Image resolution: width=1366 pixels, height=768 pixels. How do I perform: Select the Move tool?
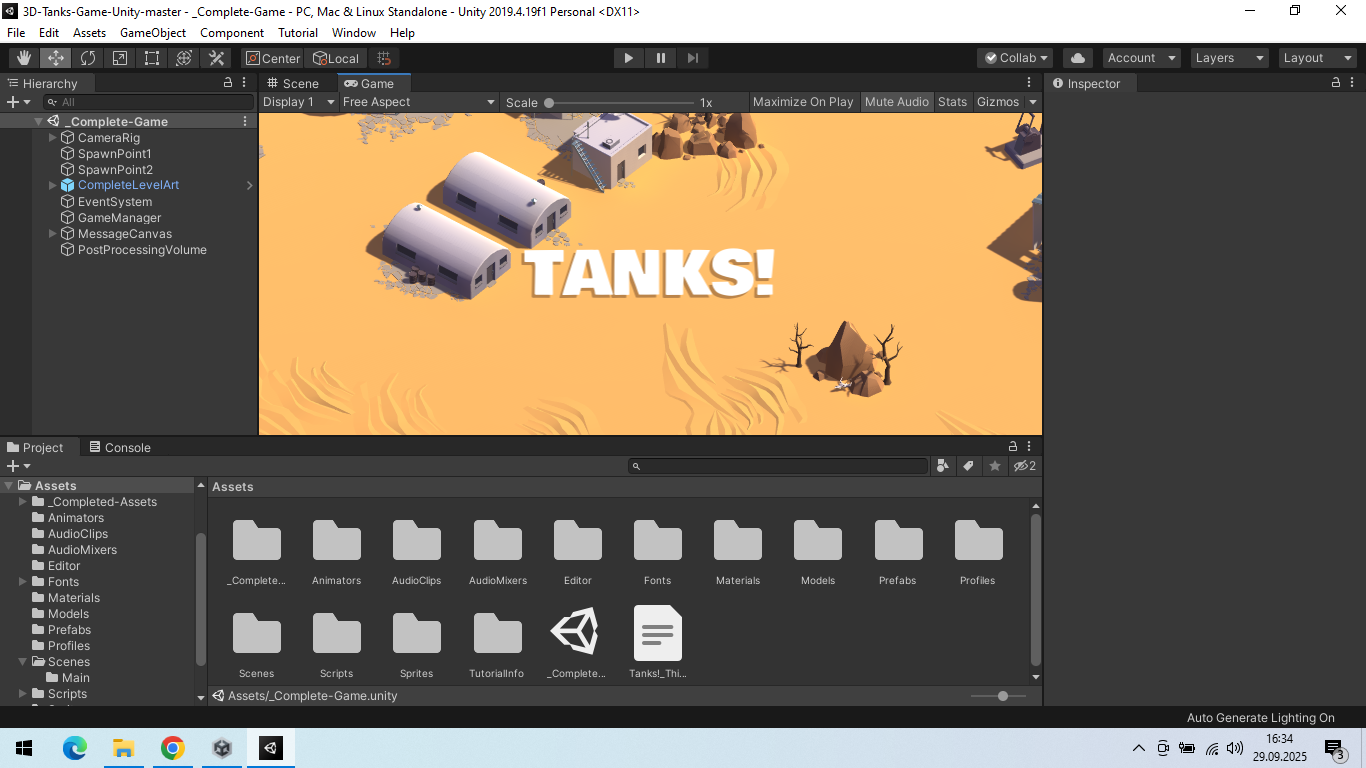pos(56,58)
